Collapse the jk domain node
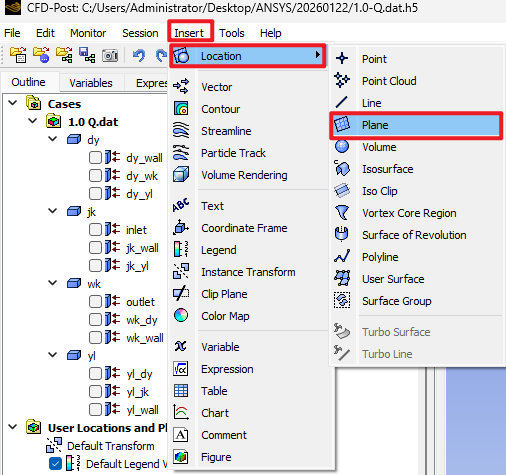The image size is (506, 475). pyautogui.click(x=53, y=211)
